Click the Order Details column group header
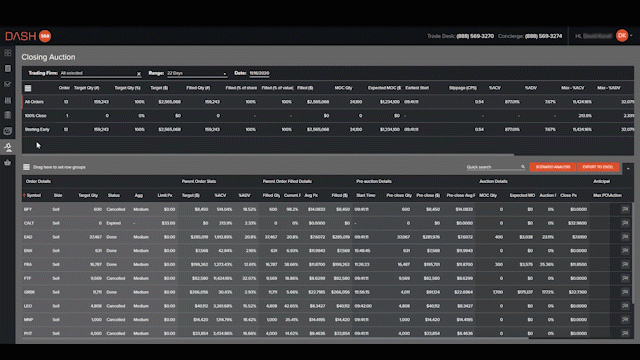 (38, 181)
